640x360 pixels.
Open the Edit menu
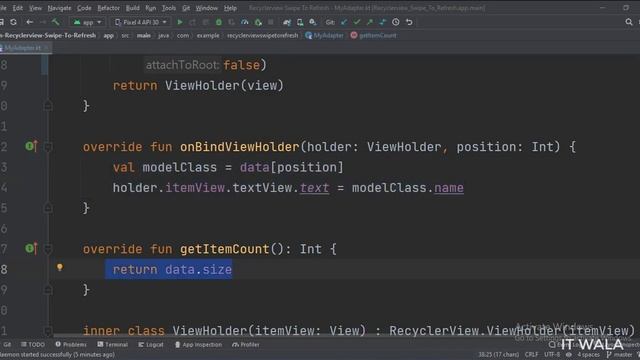pyautogui.click(x=18, y=8)
